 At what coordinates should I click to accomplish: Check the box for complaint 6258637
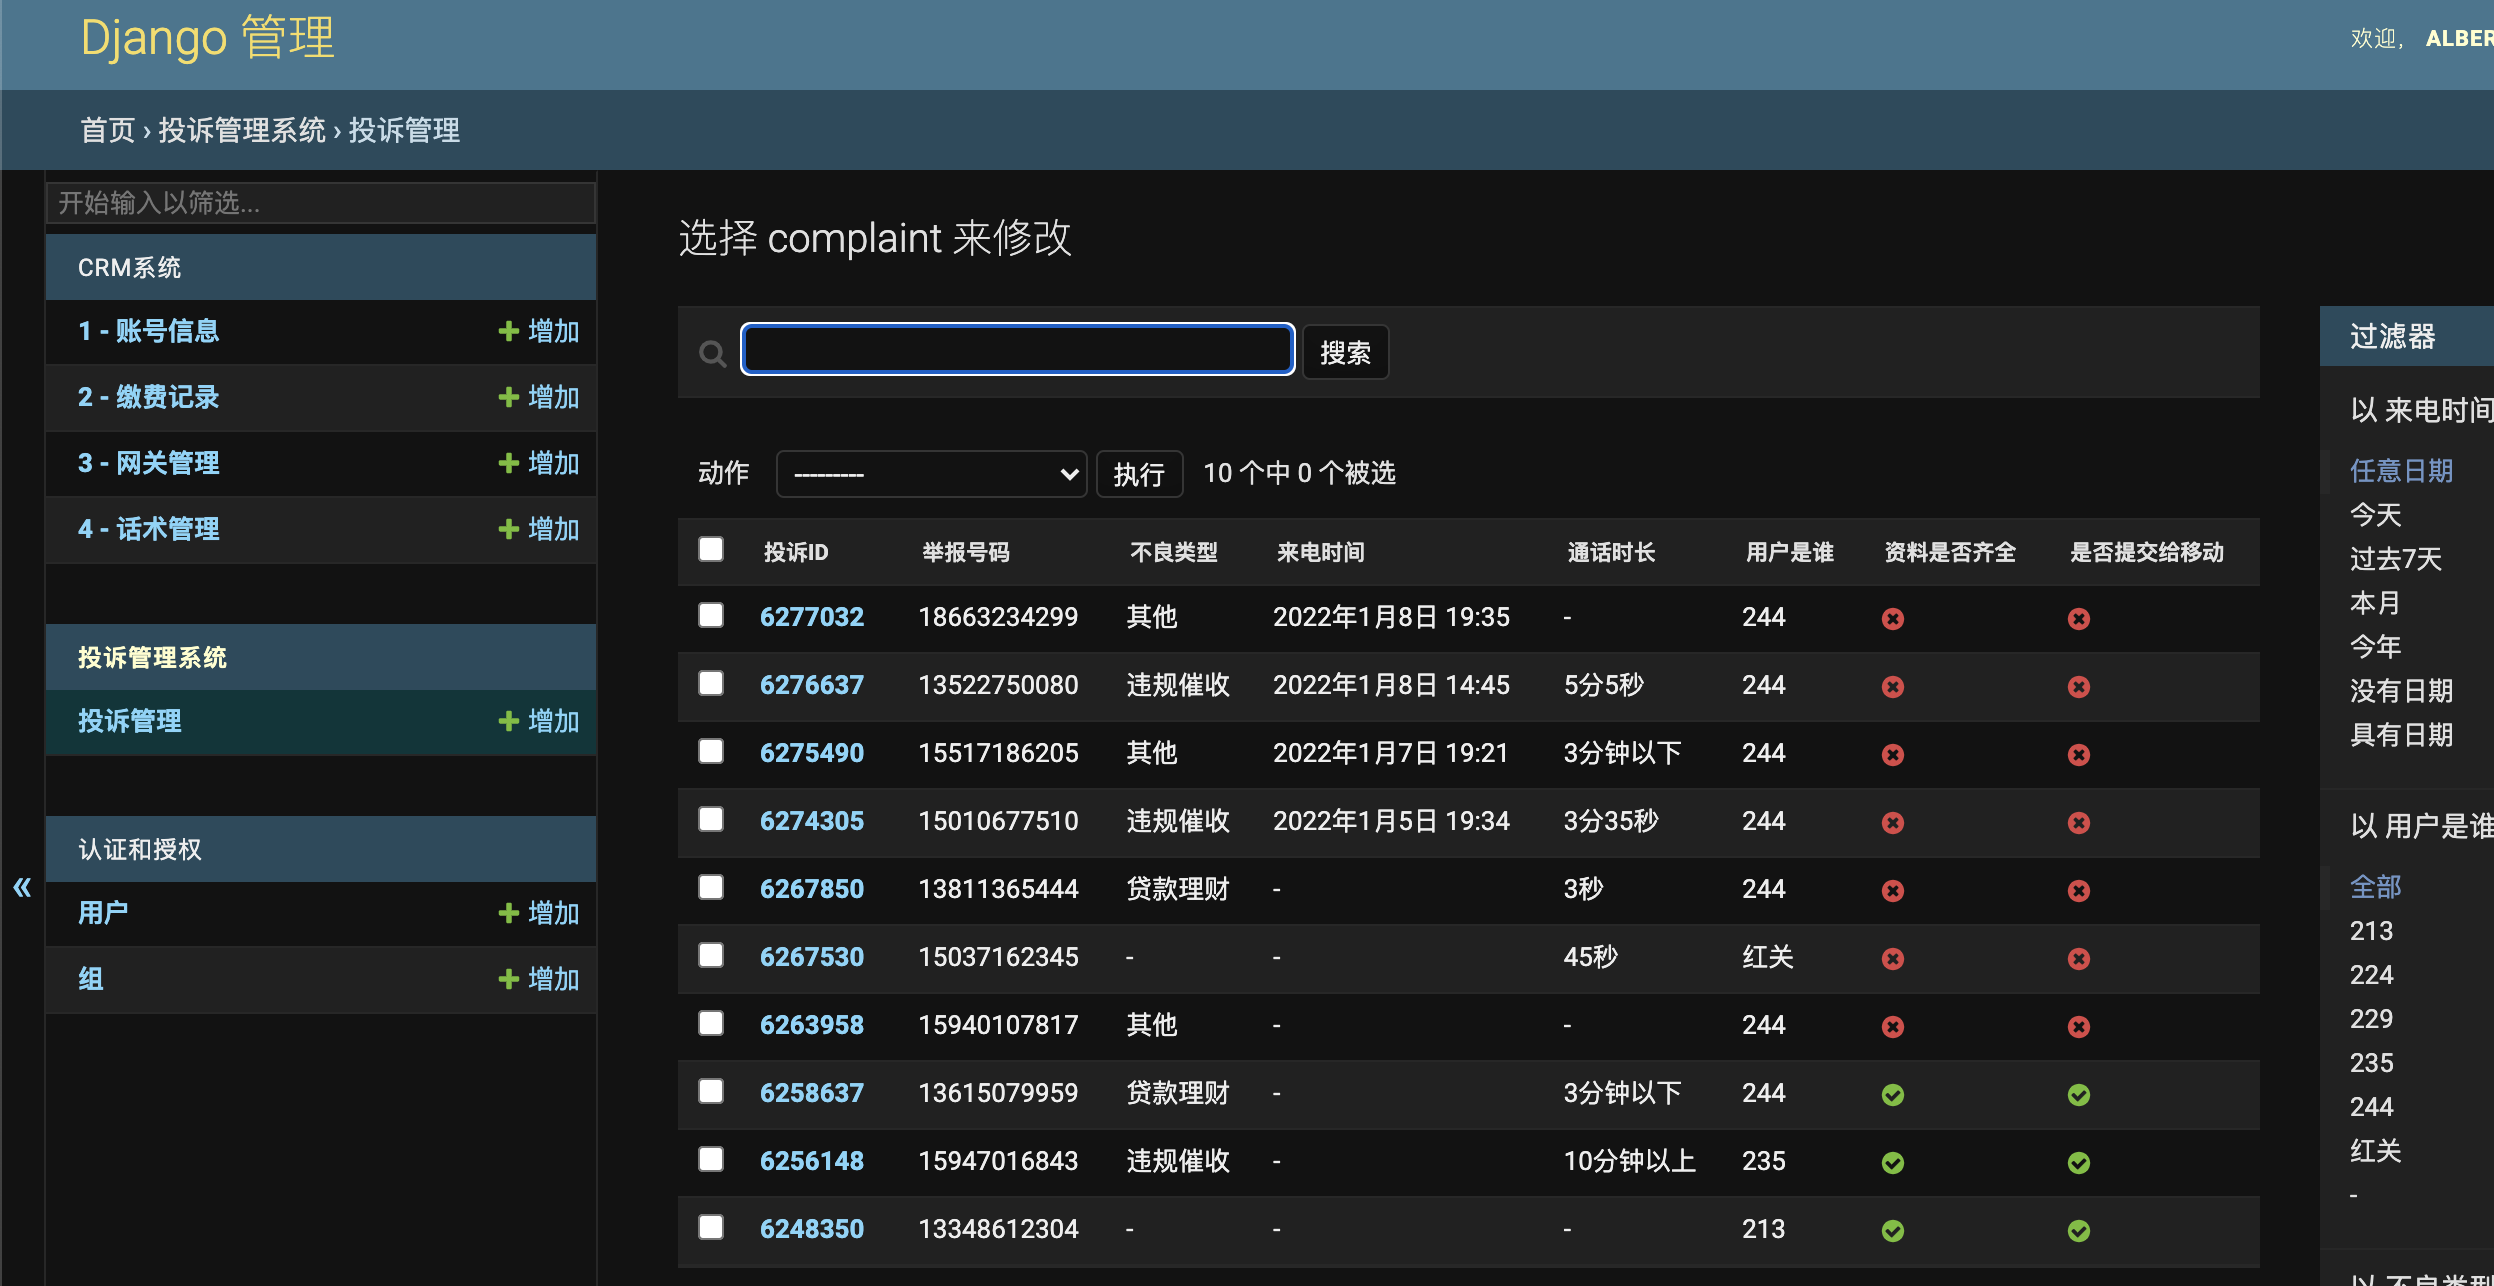(711, 1091)
